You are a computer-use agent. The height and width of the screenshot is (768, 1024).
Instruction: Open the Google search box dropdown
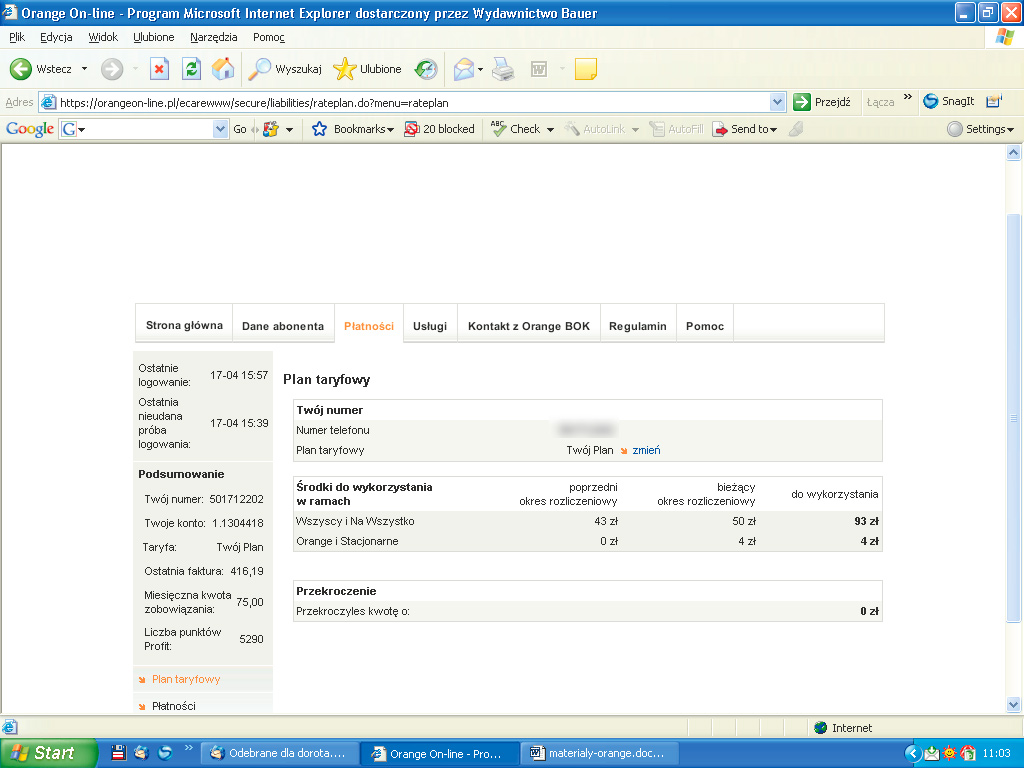click(221, 129)
